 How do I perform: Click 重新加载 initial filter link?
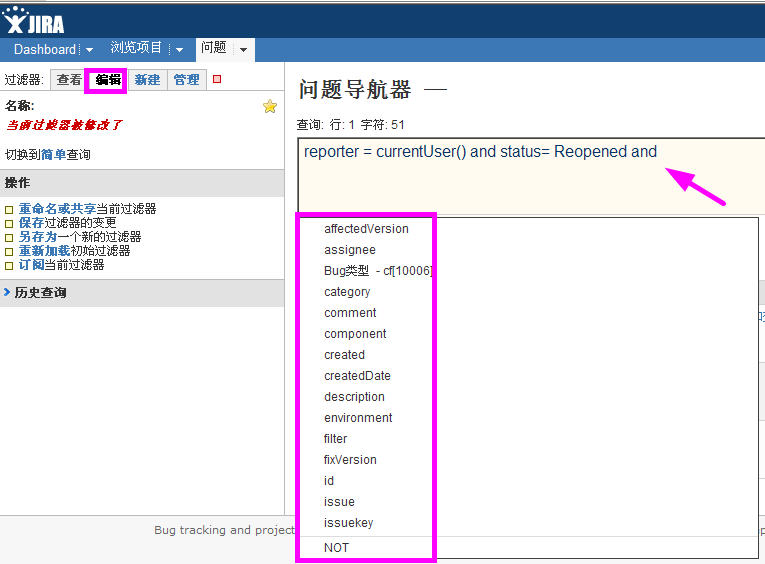coord(44,251)
